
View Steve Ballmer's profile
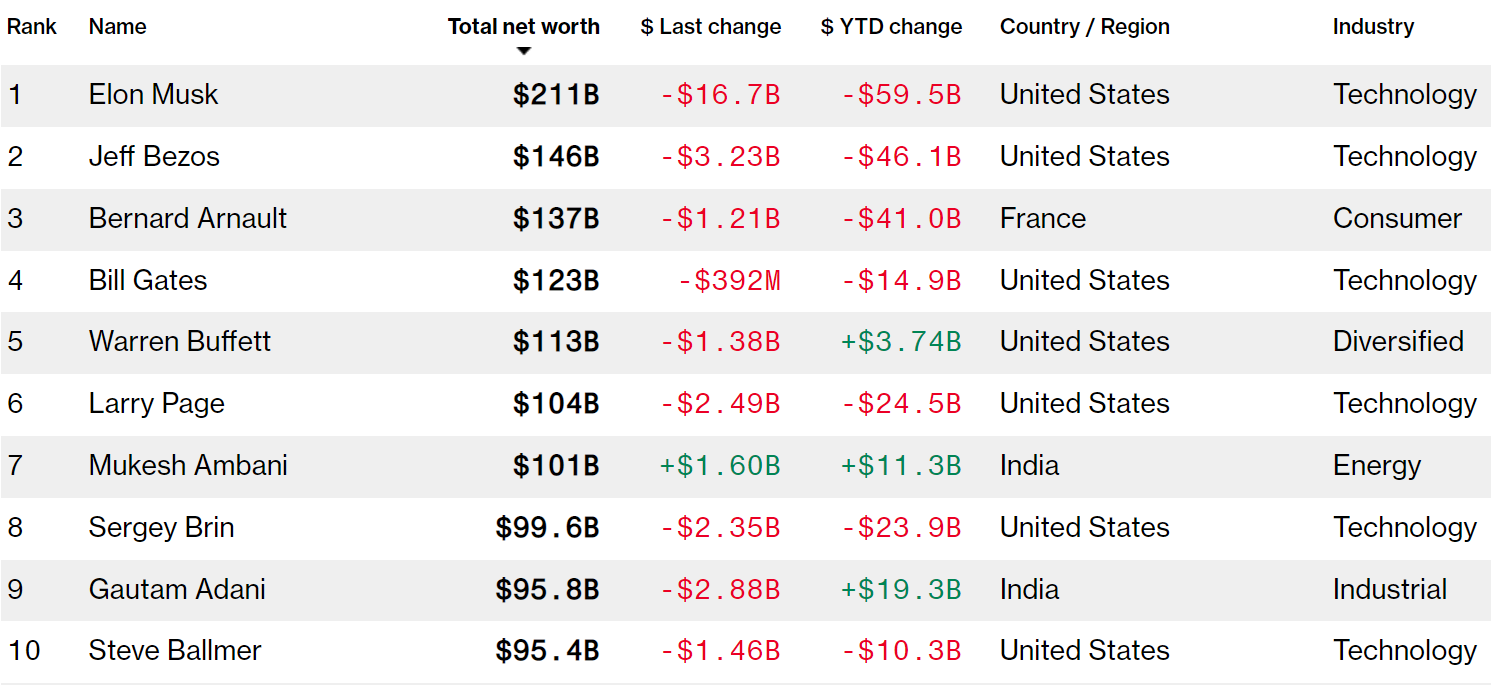(174, 651)
